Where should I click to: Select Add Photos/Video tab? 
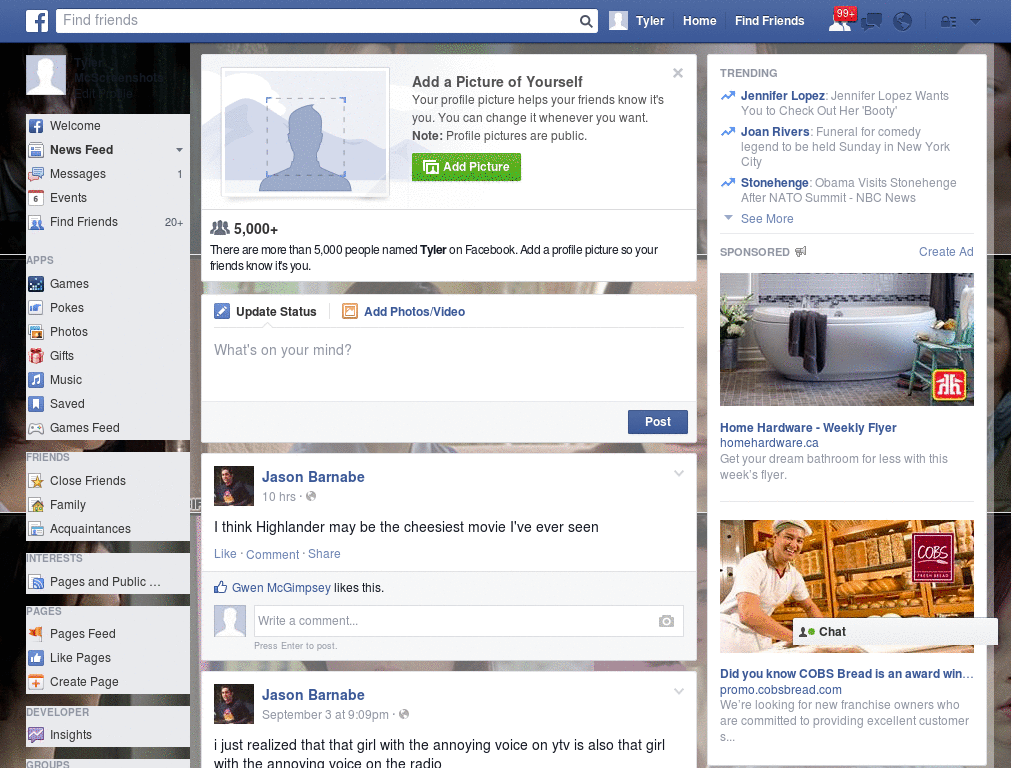click(x=404, y=312)
